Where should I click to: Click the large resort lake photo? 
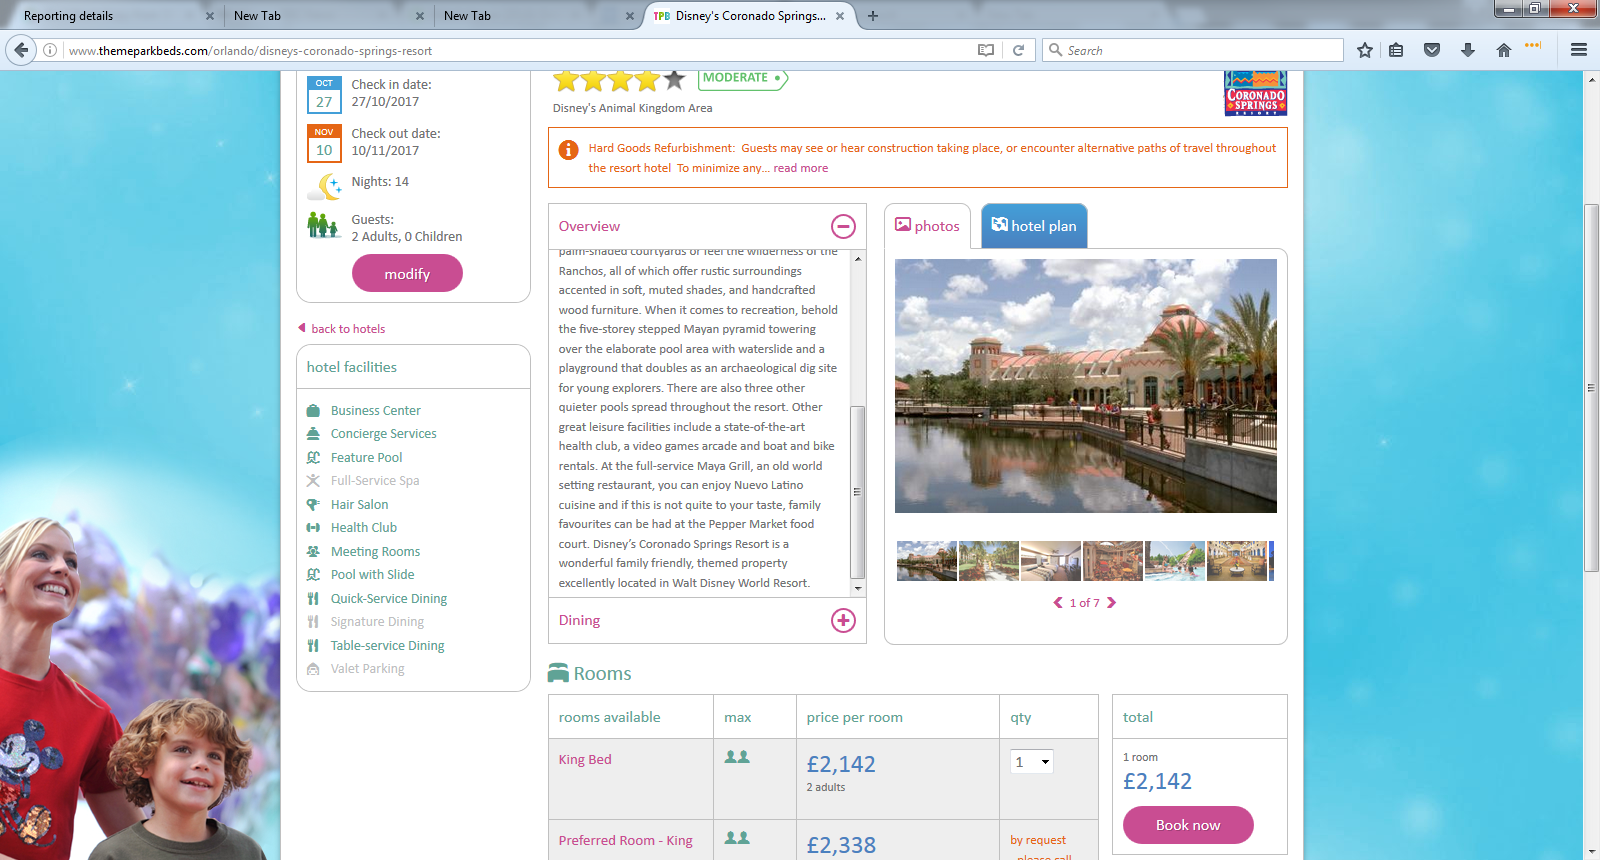tap(1086, 386)
